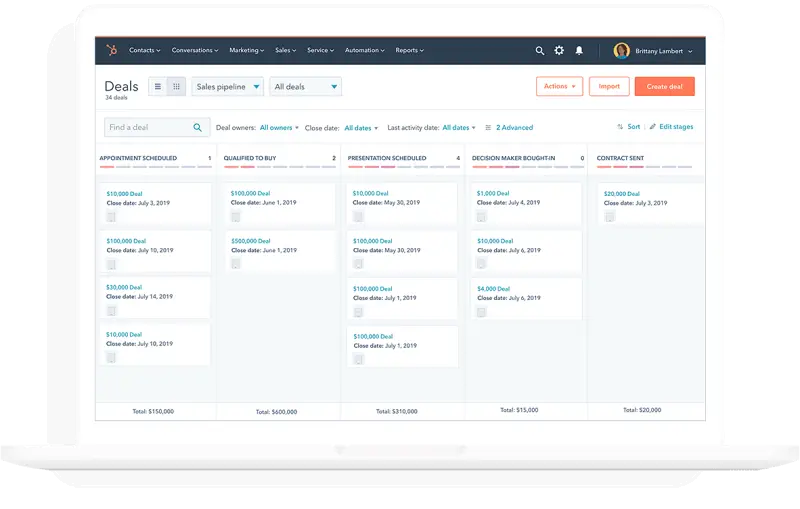Open the Actions dropdown button
The height and width of the screenshot is (509, 800).
tap(559, 86)
